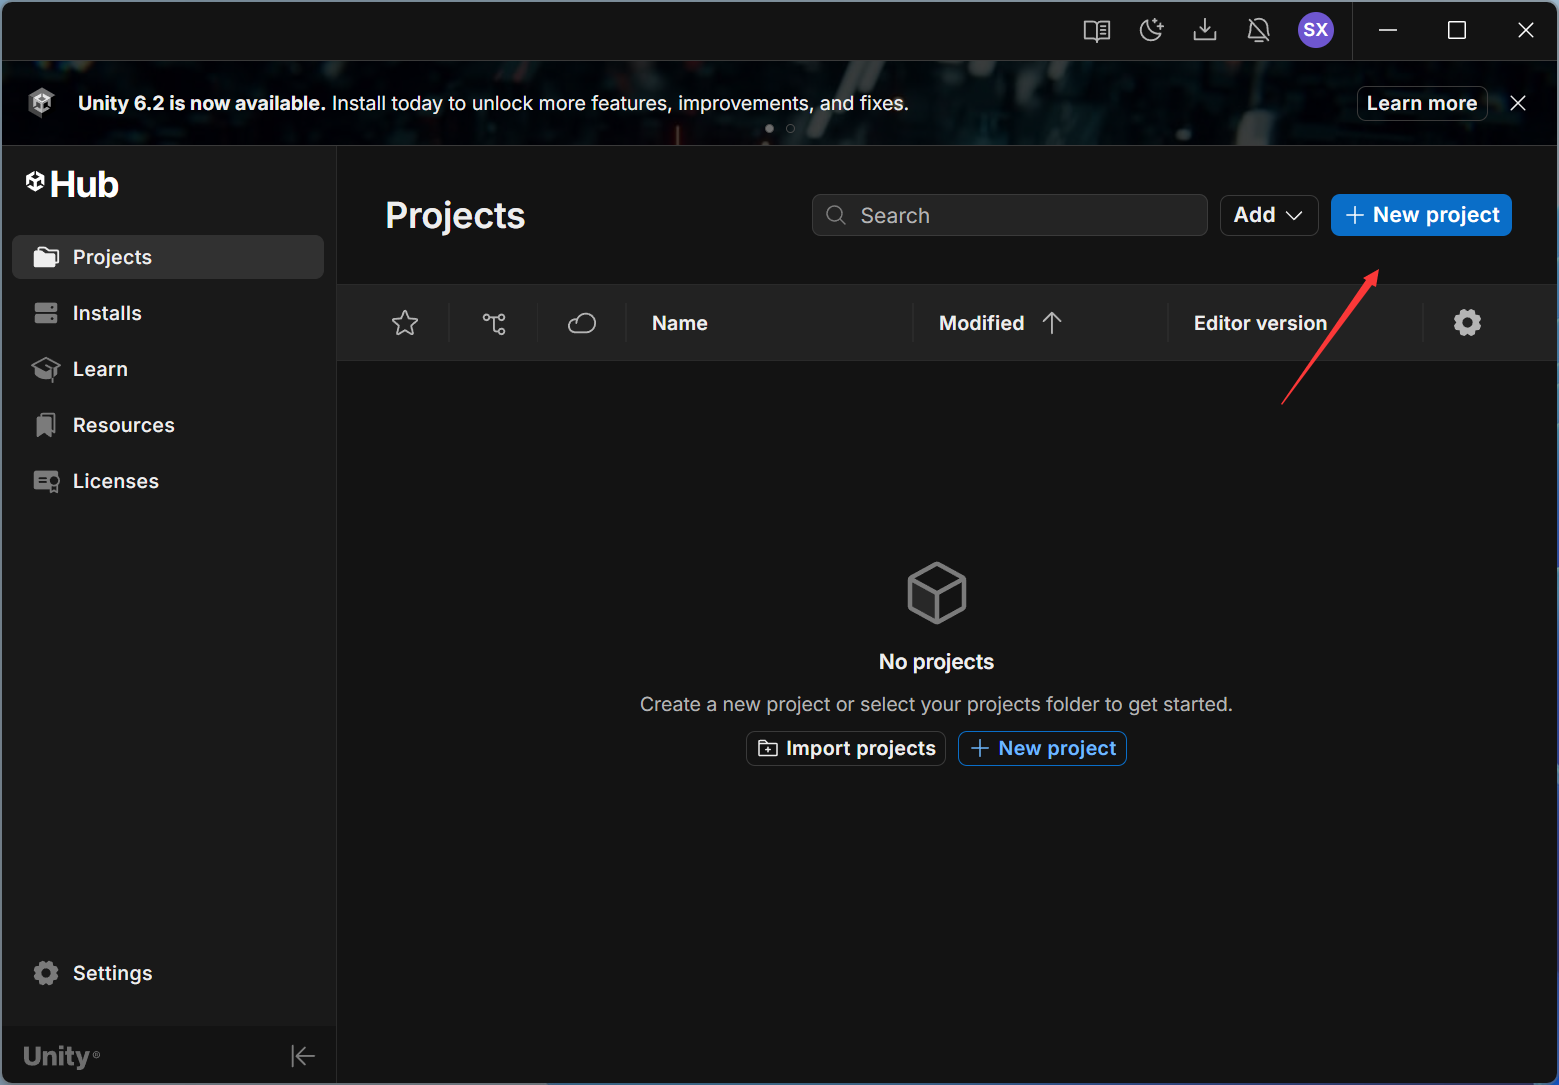Select the second banner carousel dot

[790, 128]
